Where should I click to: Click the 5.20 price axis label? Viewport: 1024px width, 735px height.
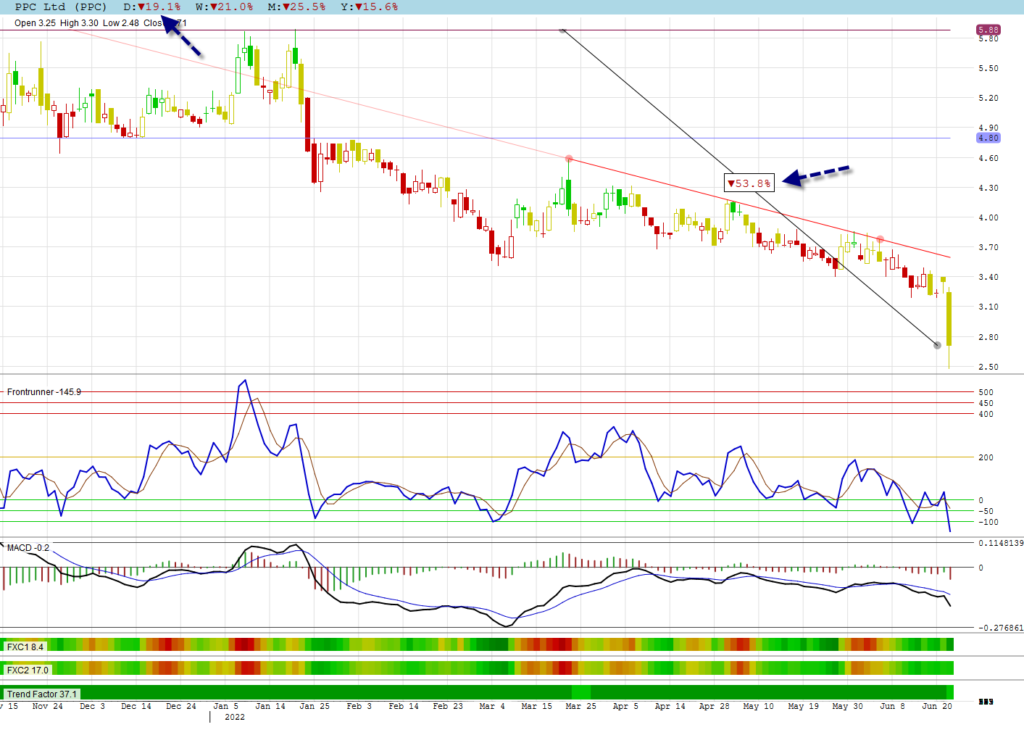tap(988, 98)
